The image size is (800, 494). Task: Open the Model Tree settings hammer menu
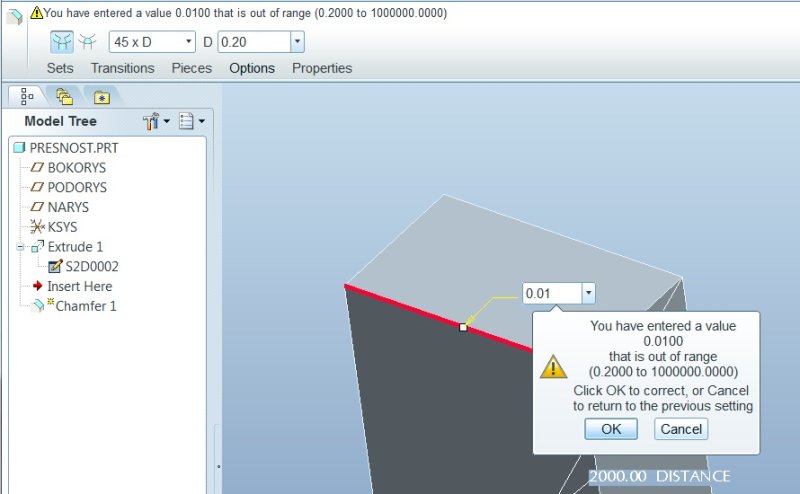coord(156,121)
